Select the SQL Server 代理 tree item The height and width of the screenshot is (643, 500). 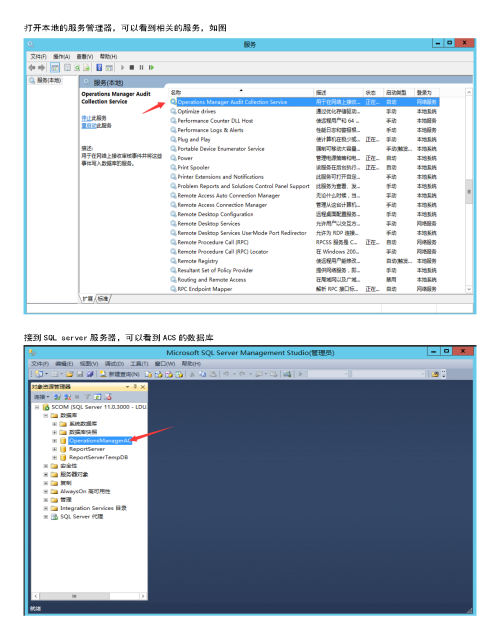click(x=81, y=517)
